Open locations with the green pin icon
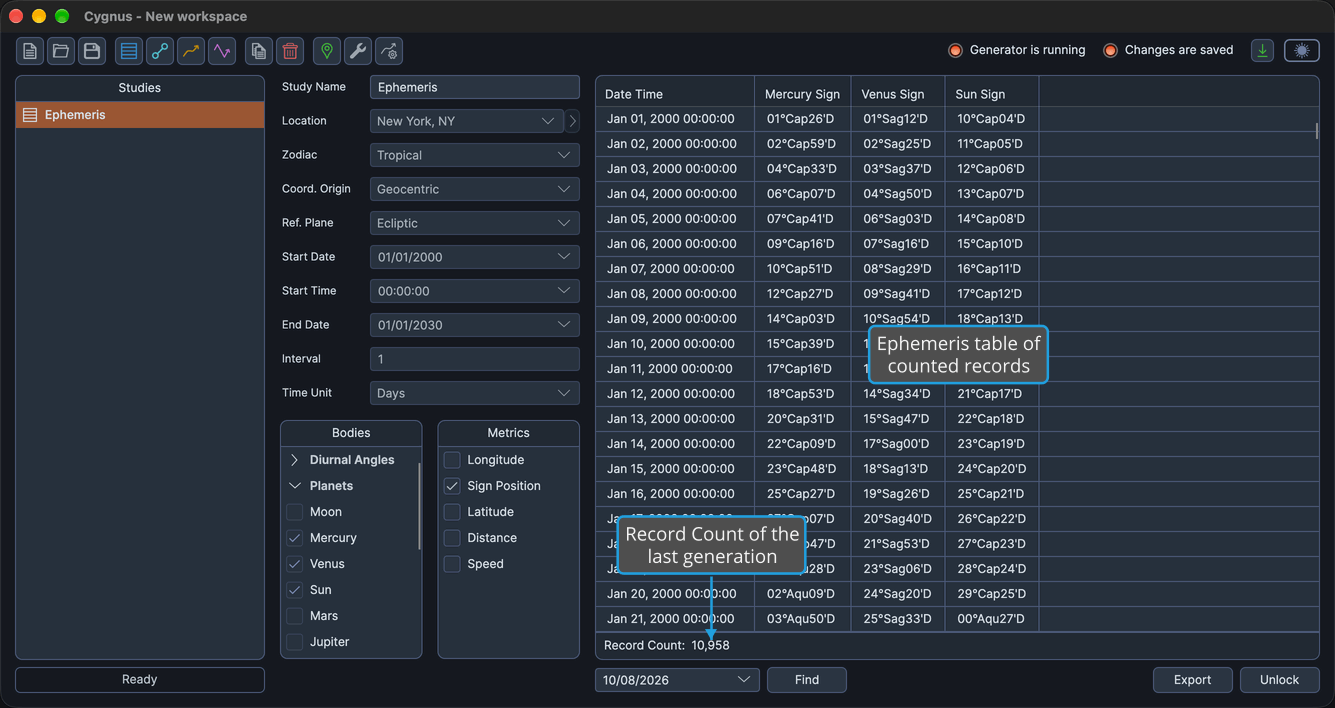This screenshot has height=708, width=1335. pos(327,51)
